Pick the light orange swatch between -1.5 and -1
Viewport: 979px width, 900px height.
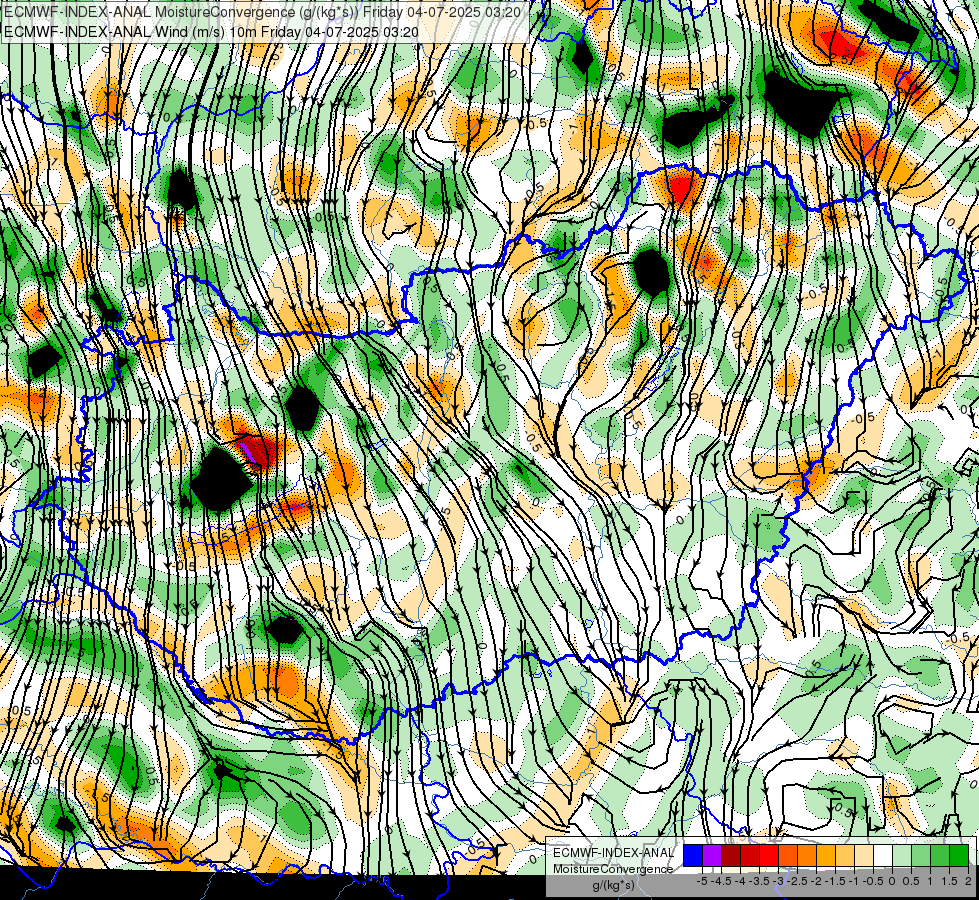pos(845,856)
